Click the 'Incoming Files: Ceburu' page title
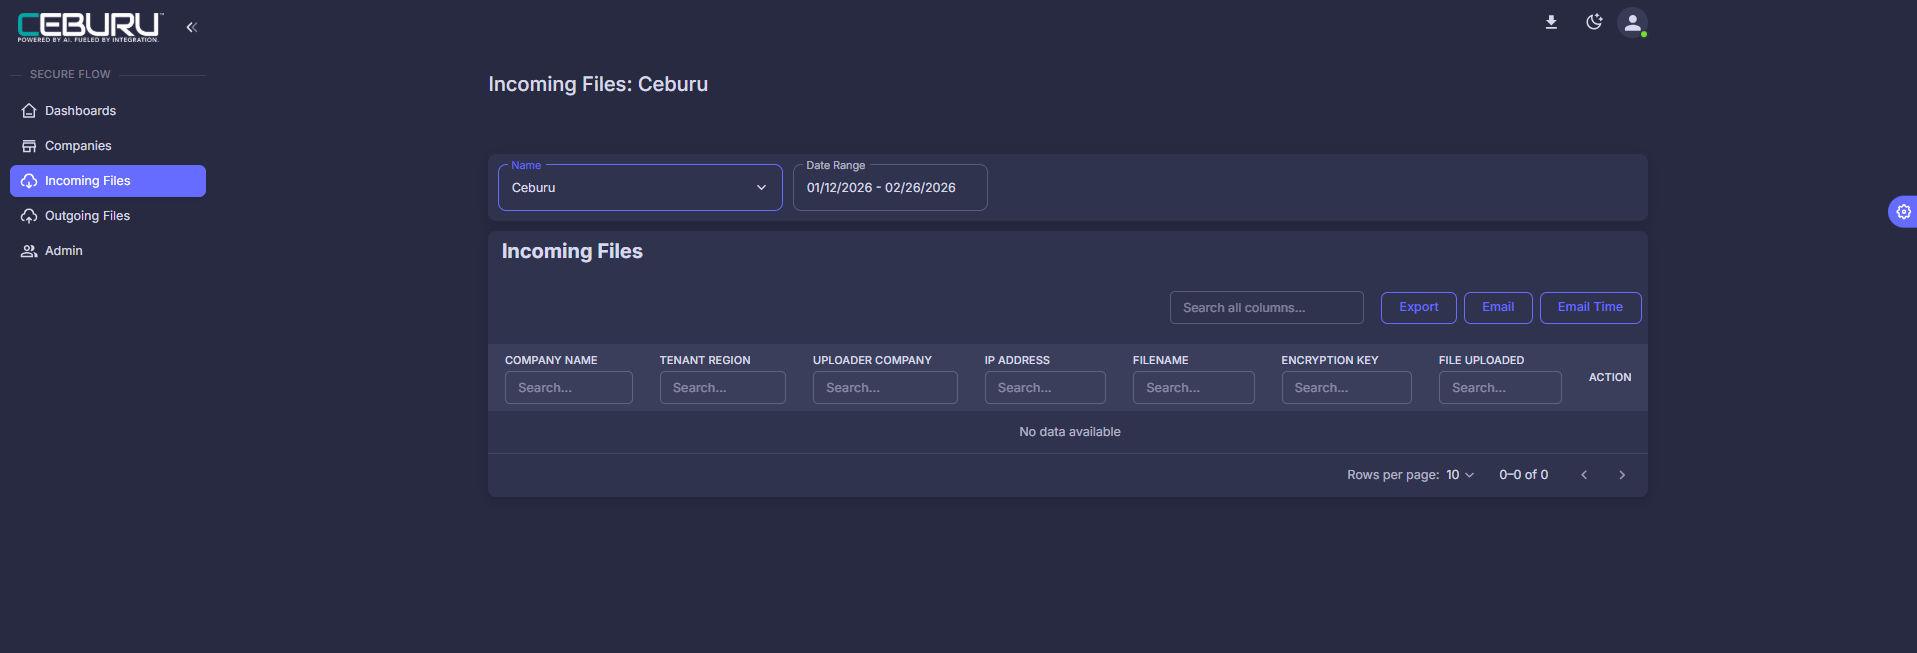This screenshot has width=1917, height=653. point(598,84)
